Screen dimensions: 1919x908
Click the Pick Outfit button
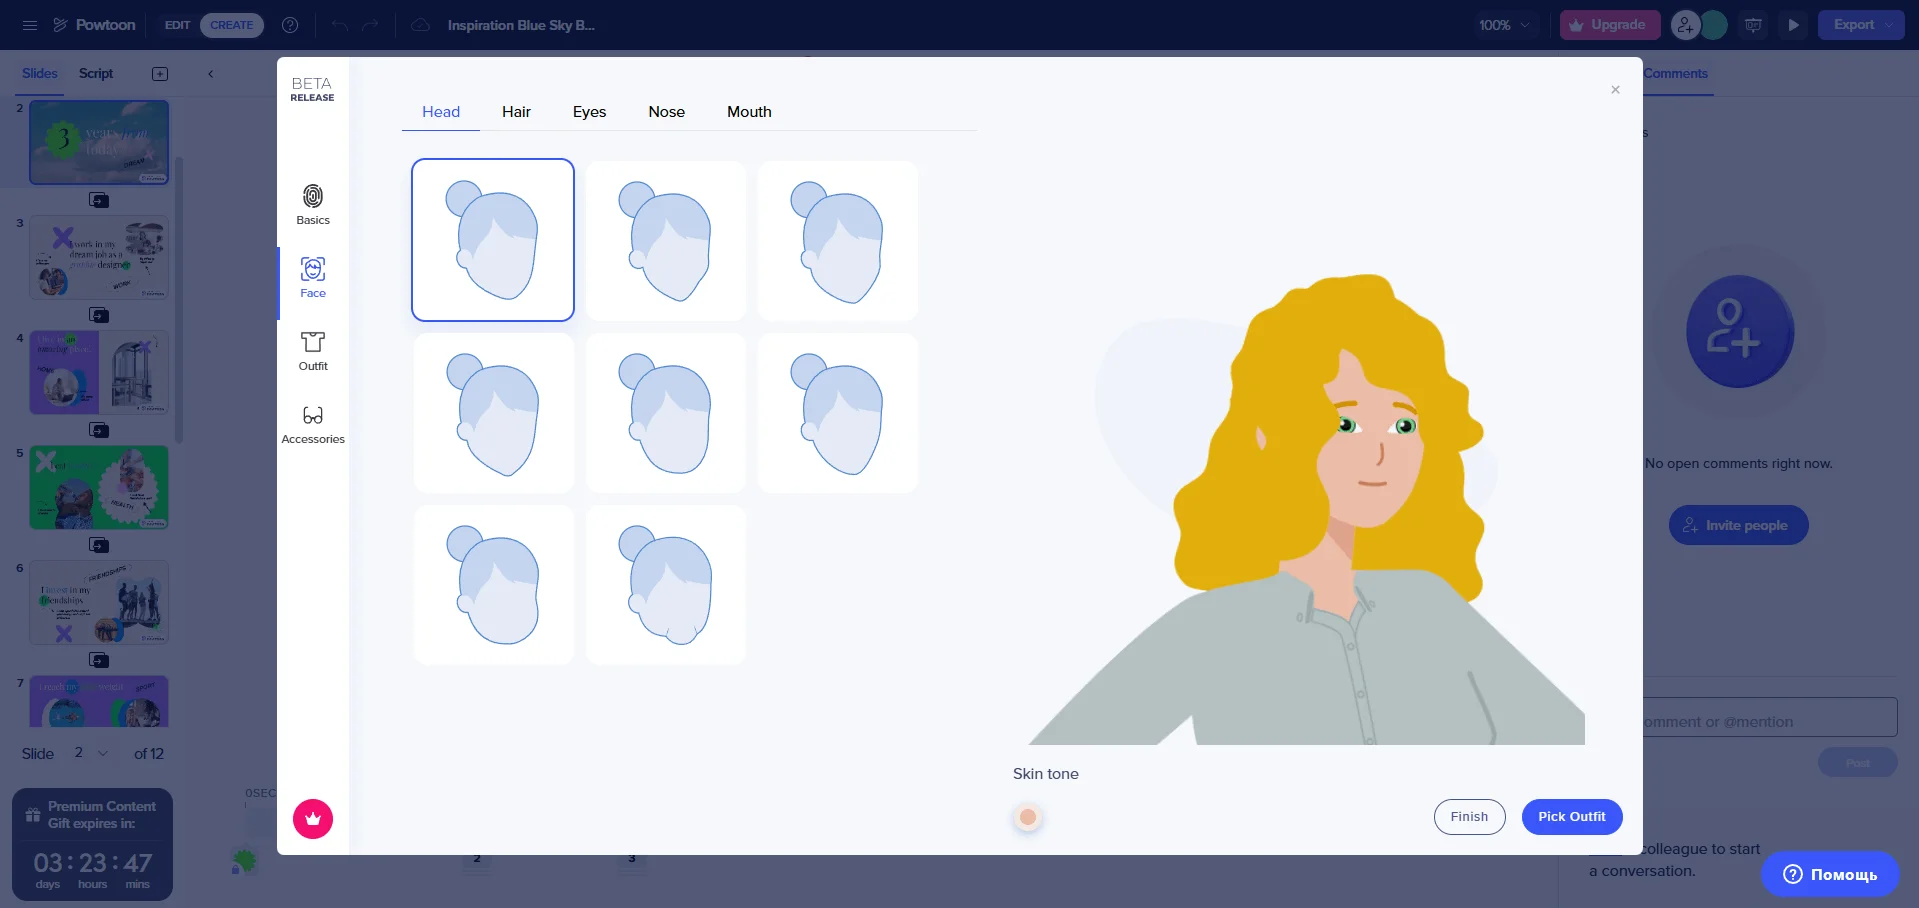click(x=1571, y=817)
